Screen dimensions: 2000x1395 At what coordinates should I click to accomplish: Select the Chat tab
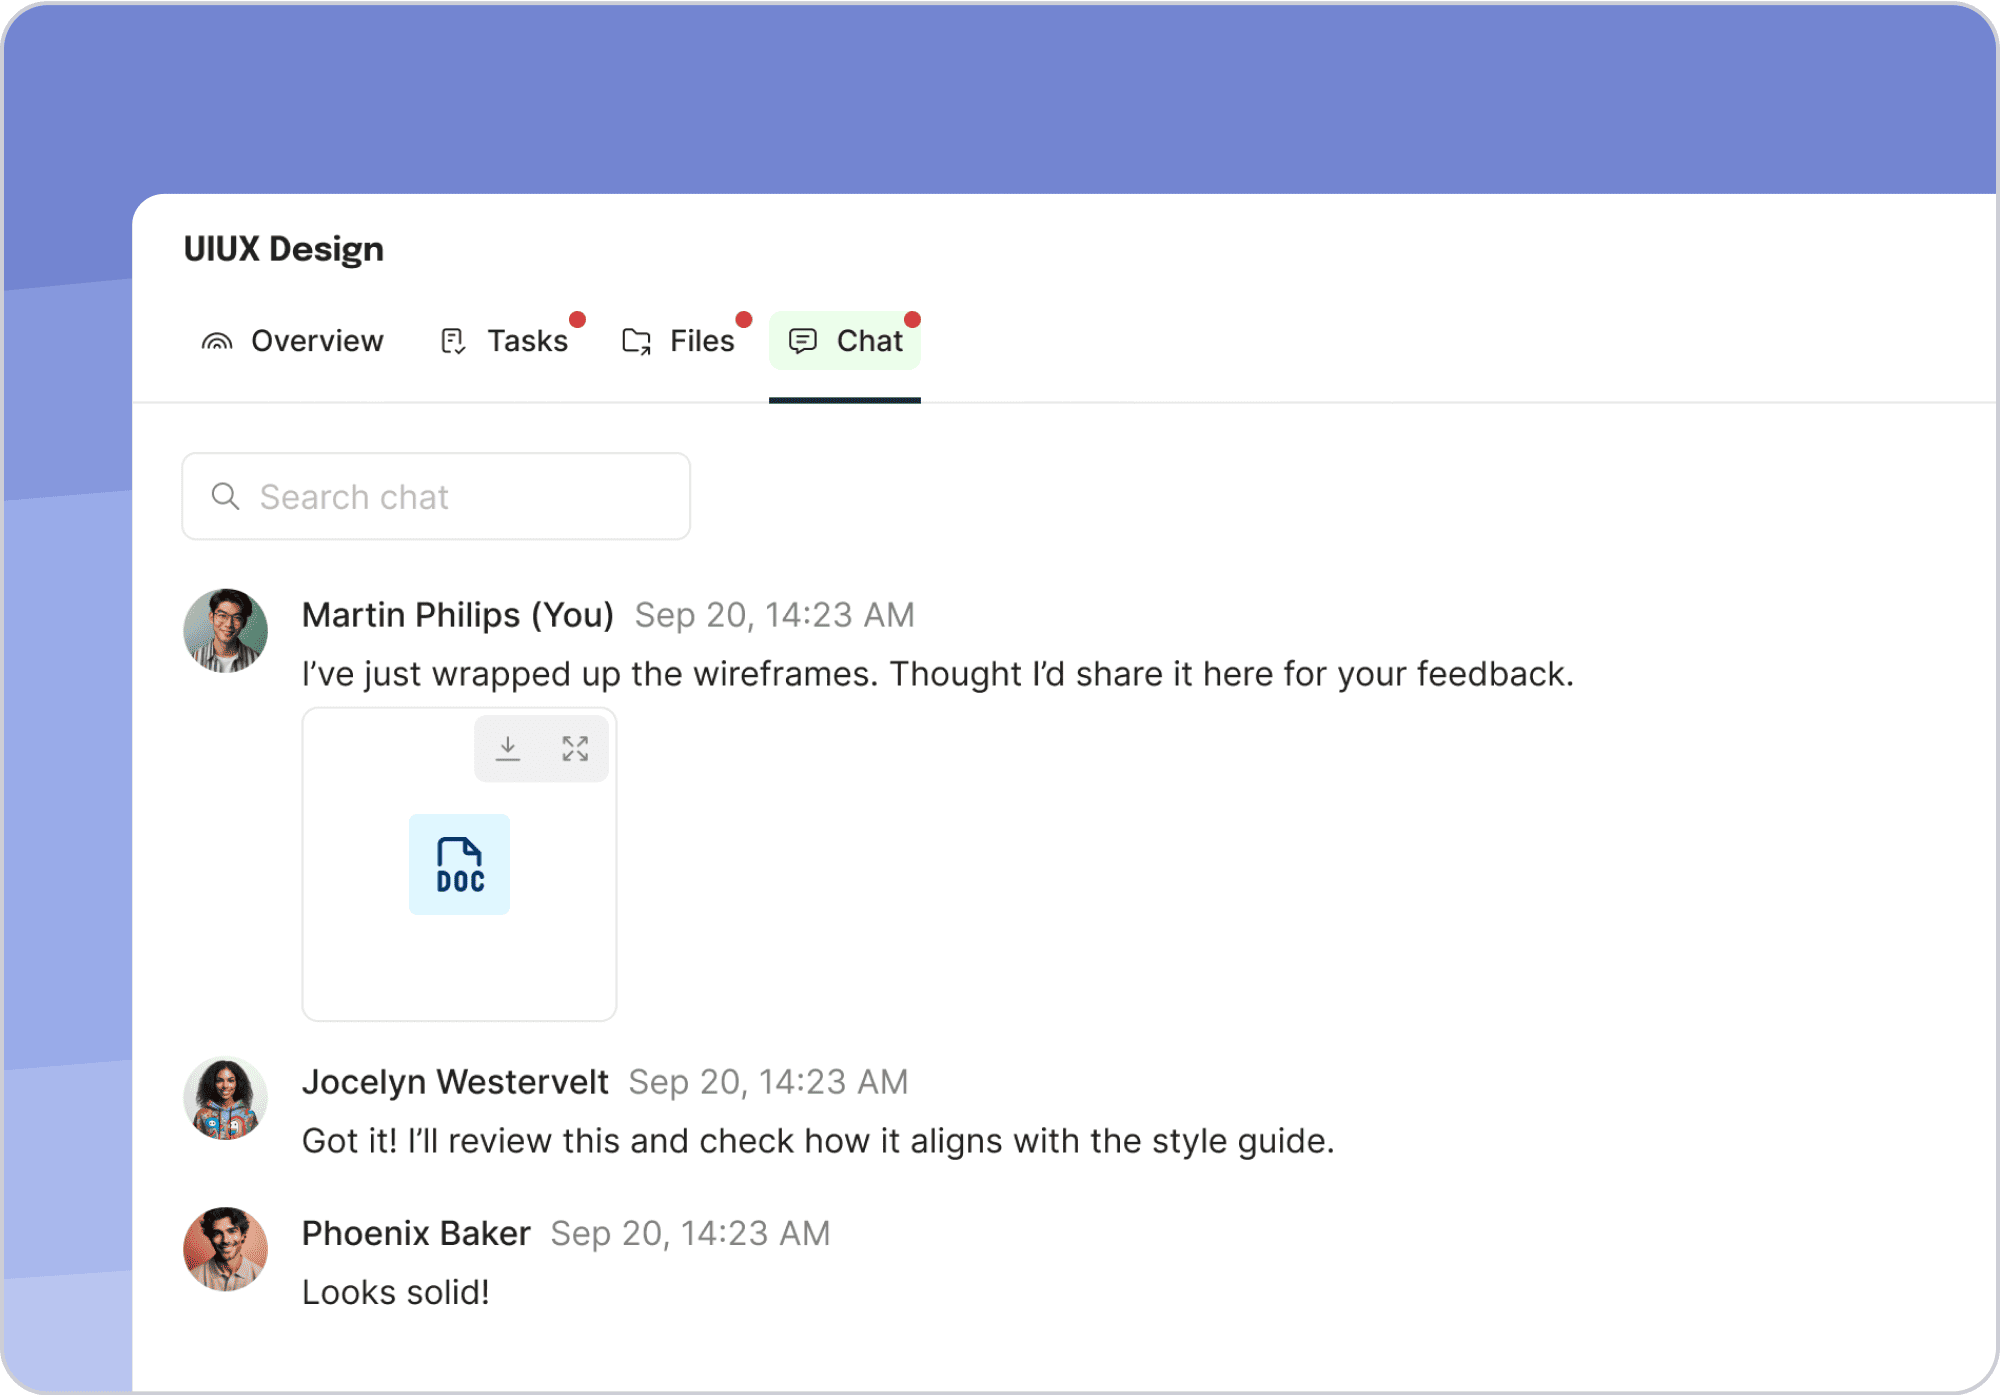(x=869, y=342)
